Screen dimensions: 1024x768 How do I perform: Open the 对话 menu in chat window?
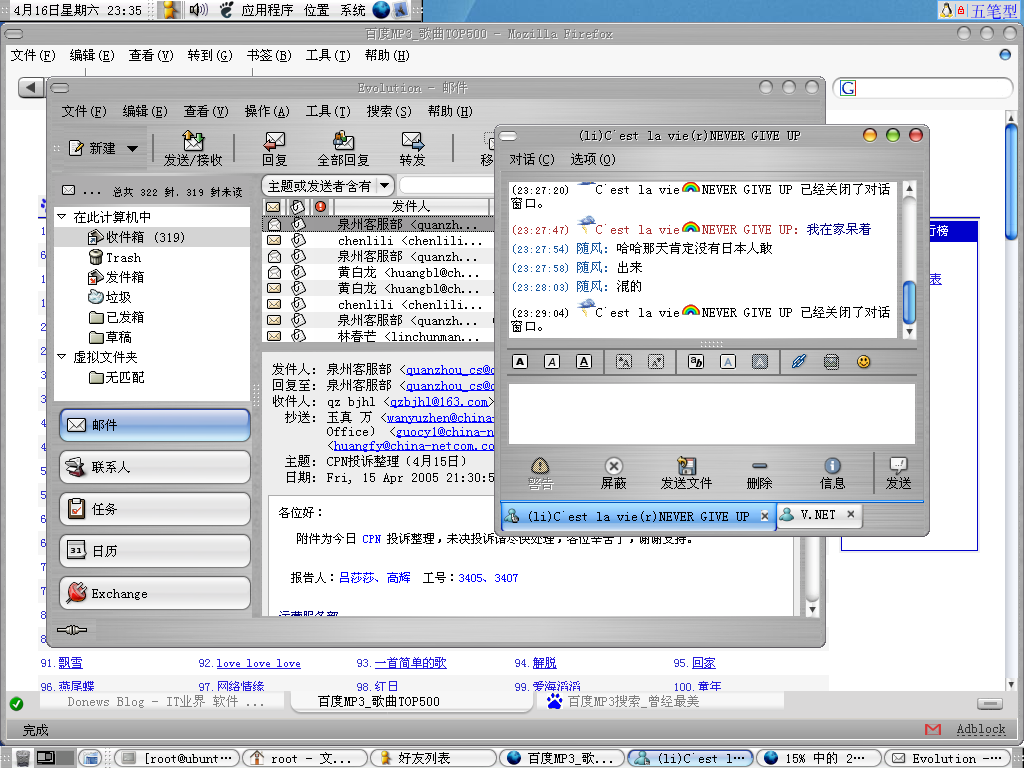point(532,159)
